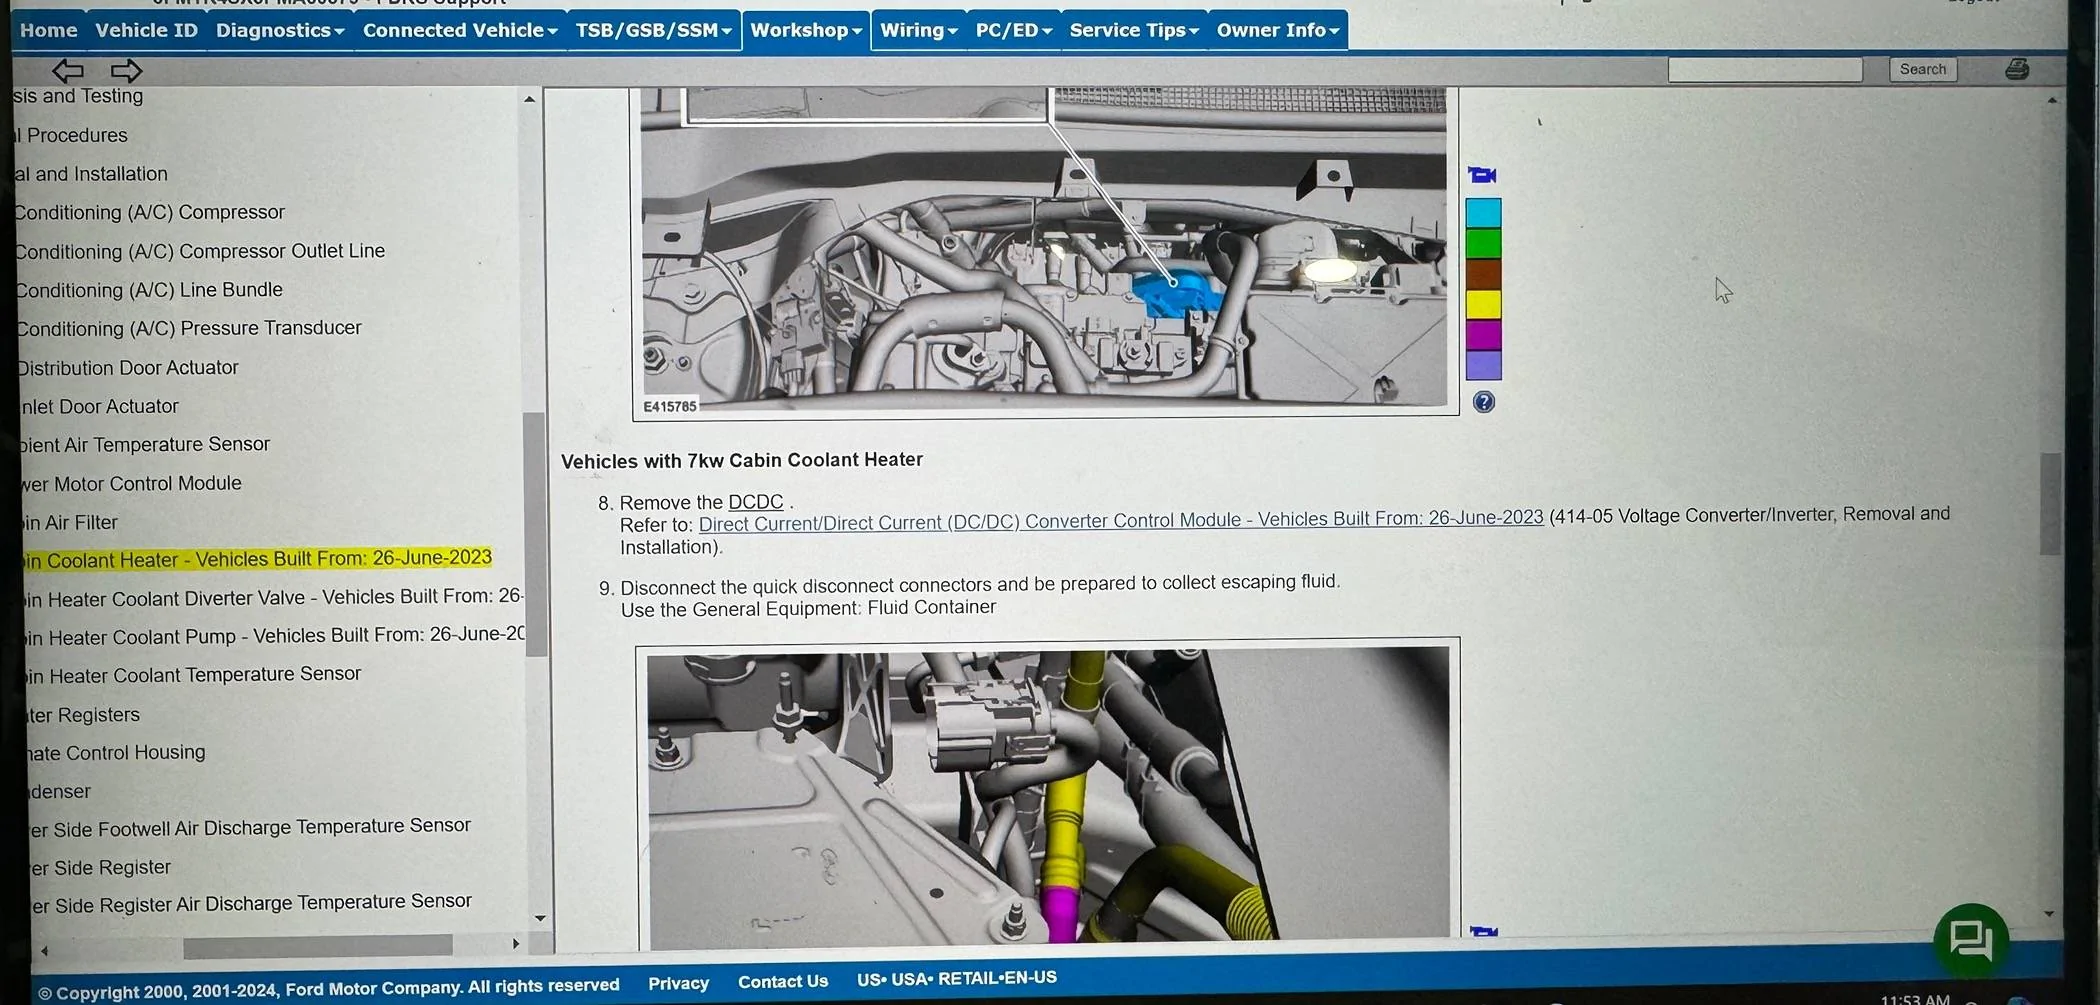Click the Privacy footer link

pyautogui.click(x=678, y=983)
